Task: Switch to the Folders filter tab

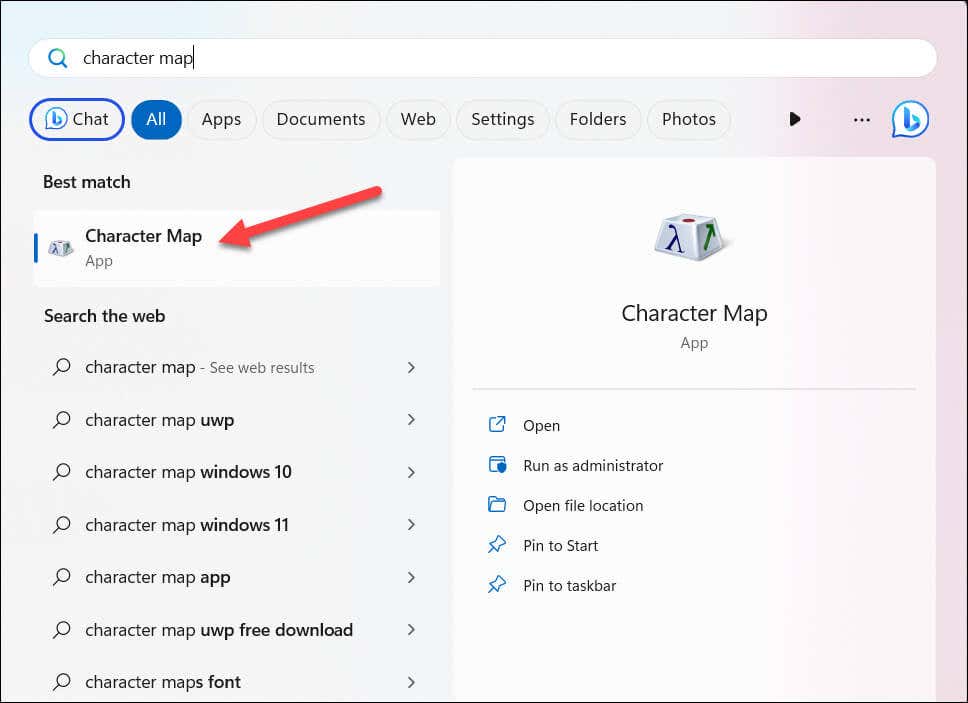Action: tap(598, 119)
